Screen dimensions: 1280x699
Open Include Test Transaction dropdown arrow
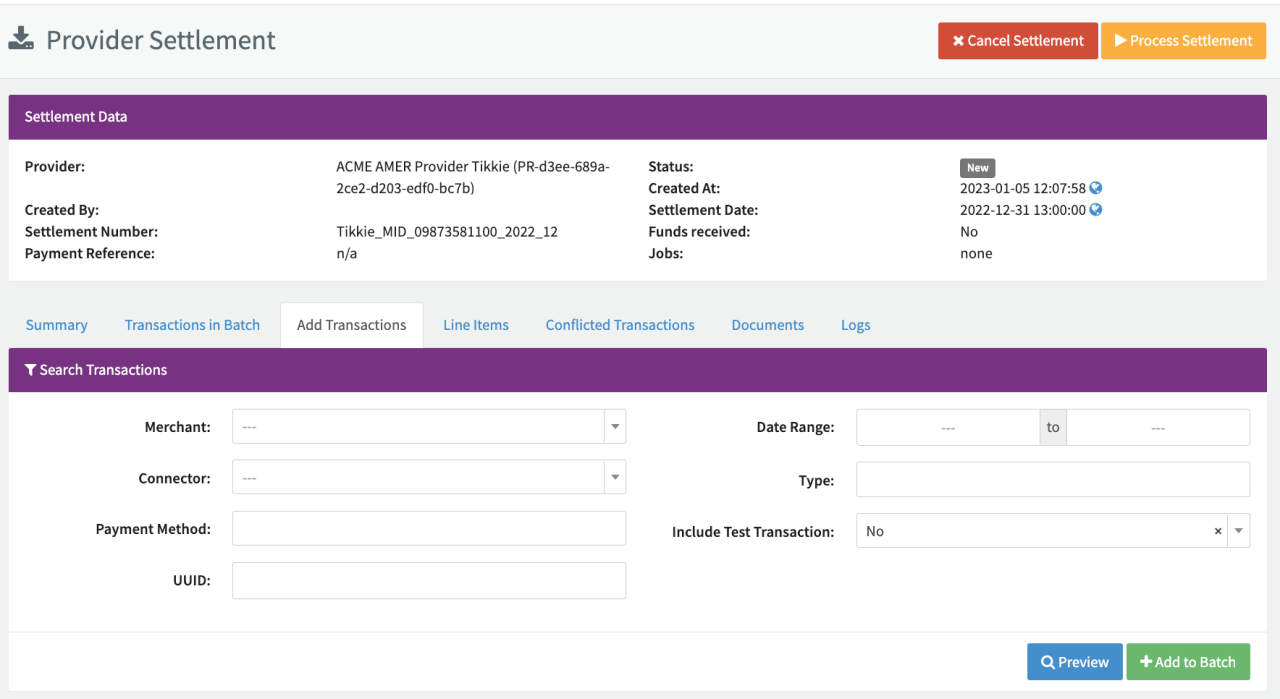click(1239, 532)
